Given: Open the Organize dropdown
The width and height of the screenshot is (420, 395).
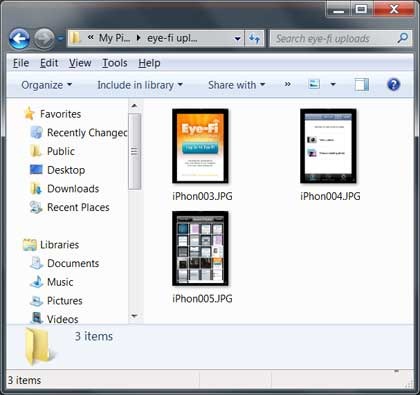Looking at the screenshot, I should pos(46,85).
